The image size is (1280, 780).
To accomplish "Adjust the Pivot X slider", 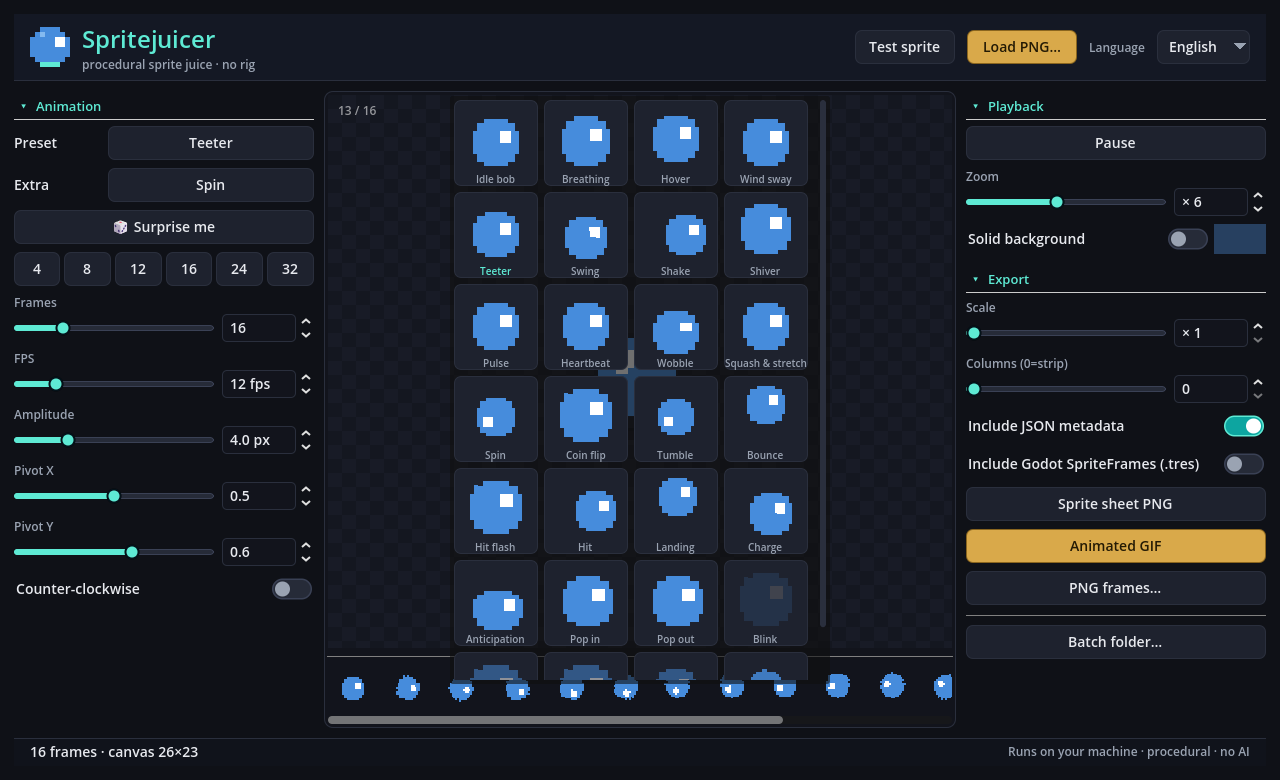I will pos(114,496).
